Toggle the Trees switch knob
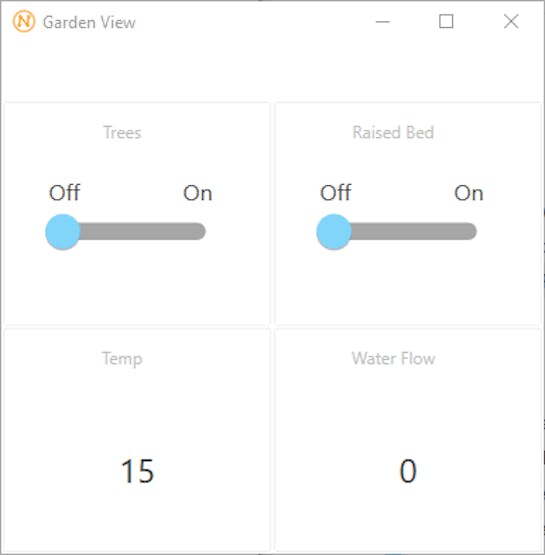 pos(63,232)
